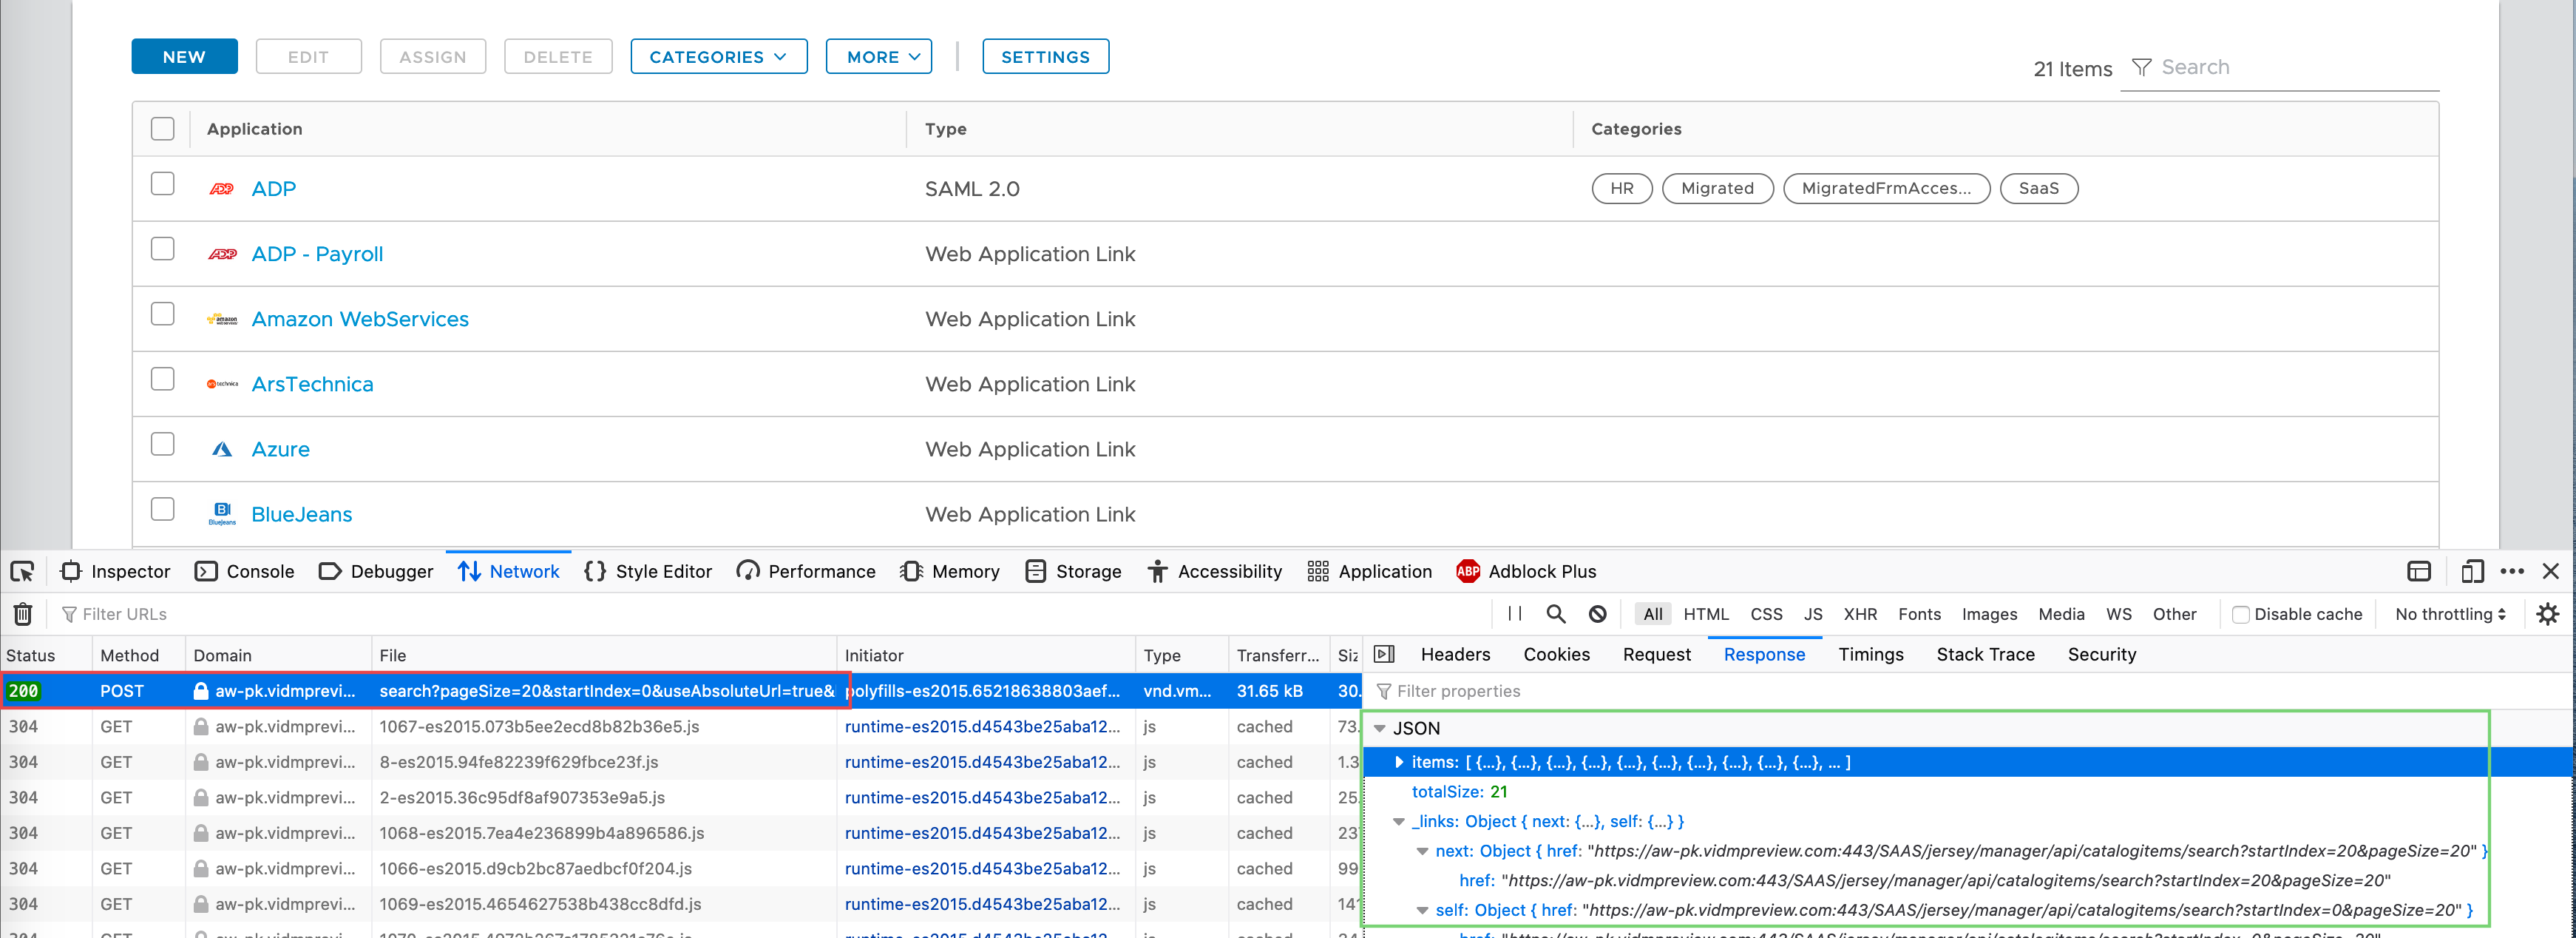The height and width of the screenshot is (938, 2576).
Task: Open the CATEGORIES dropdown
Action: [718, 57]
